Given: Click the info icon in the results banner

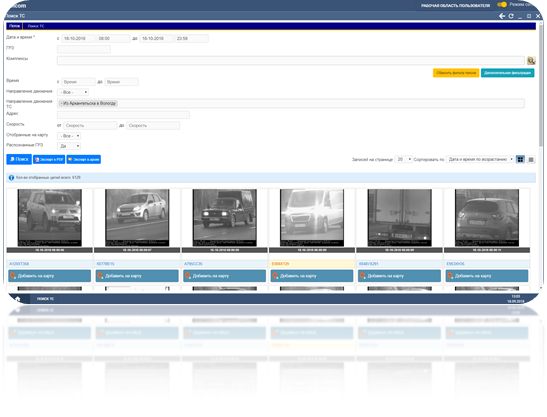Looking at the screenshot, I should pyautogui.click(x=11, y=178).
